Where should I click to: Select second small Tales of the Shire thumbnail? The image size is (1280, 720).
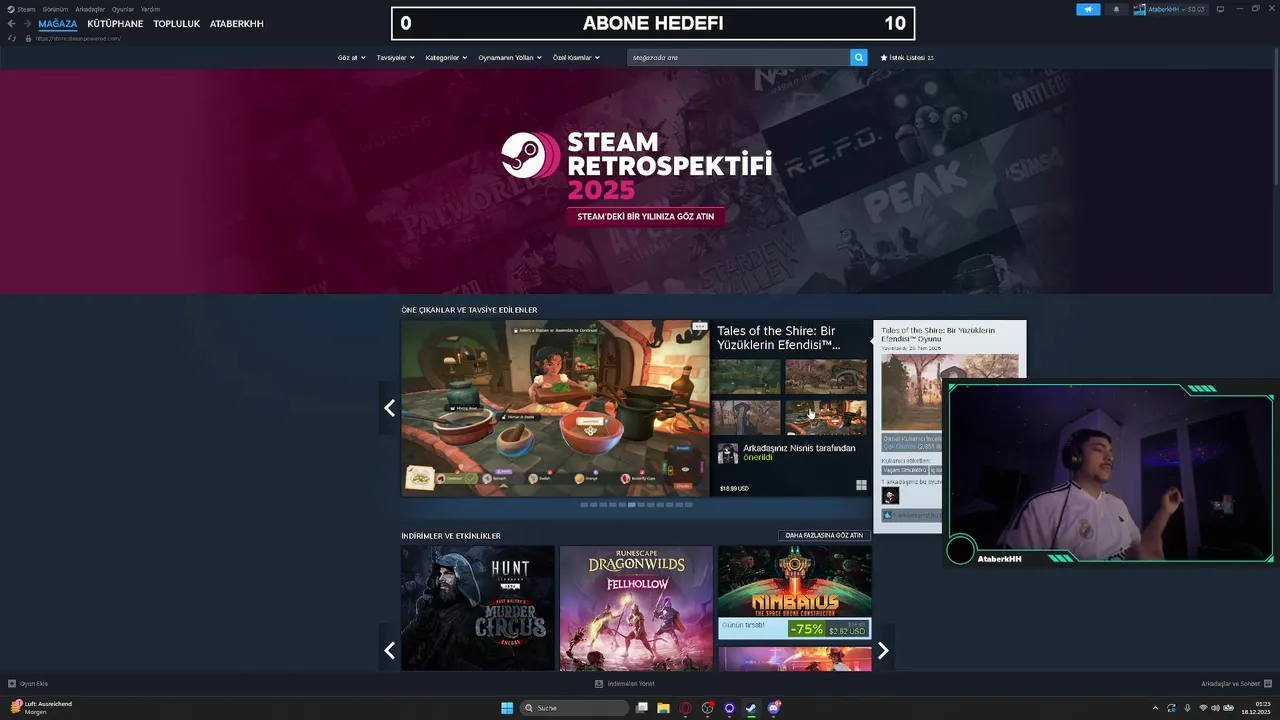(x=826, y=377)
